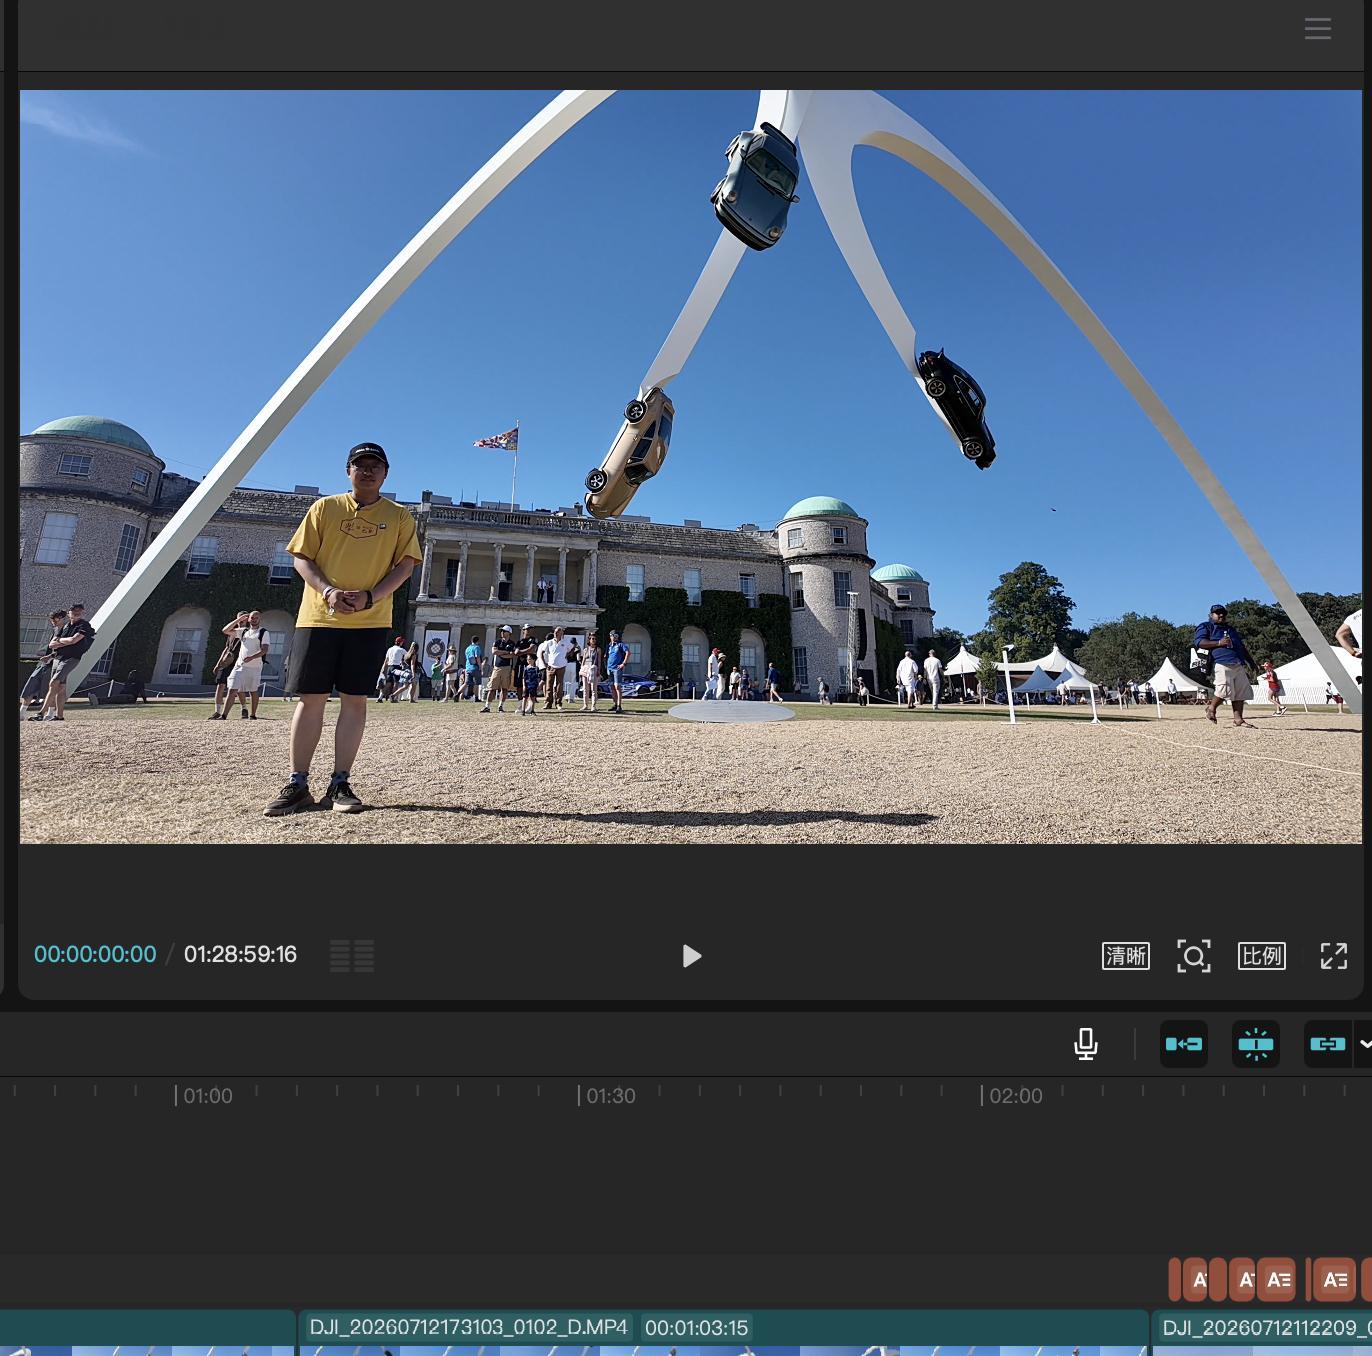Toggle the main track magnet option

click(1183, 1044)
